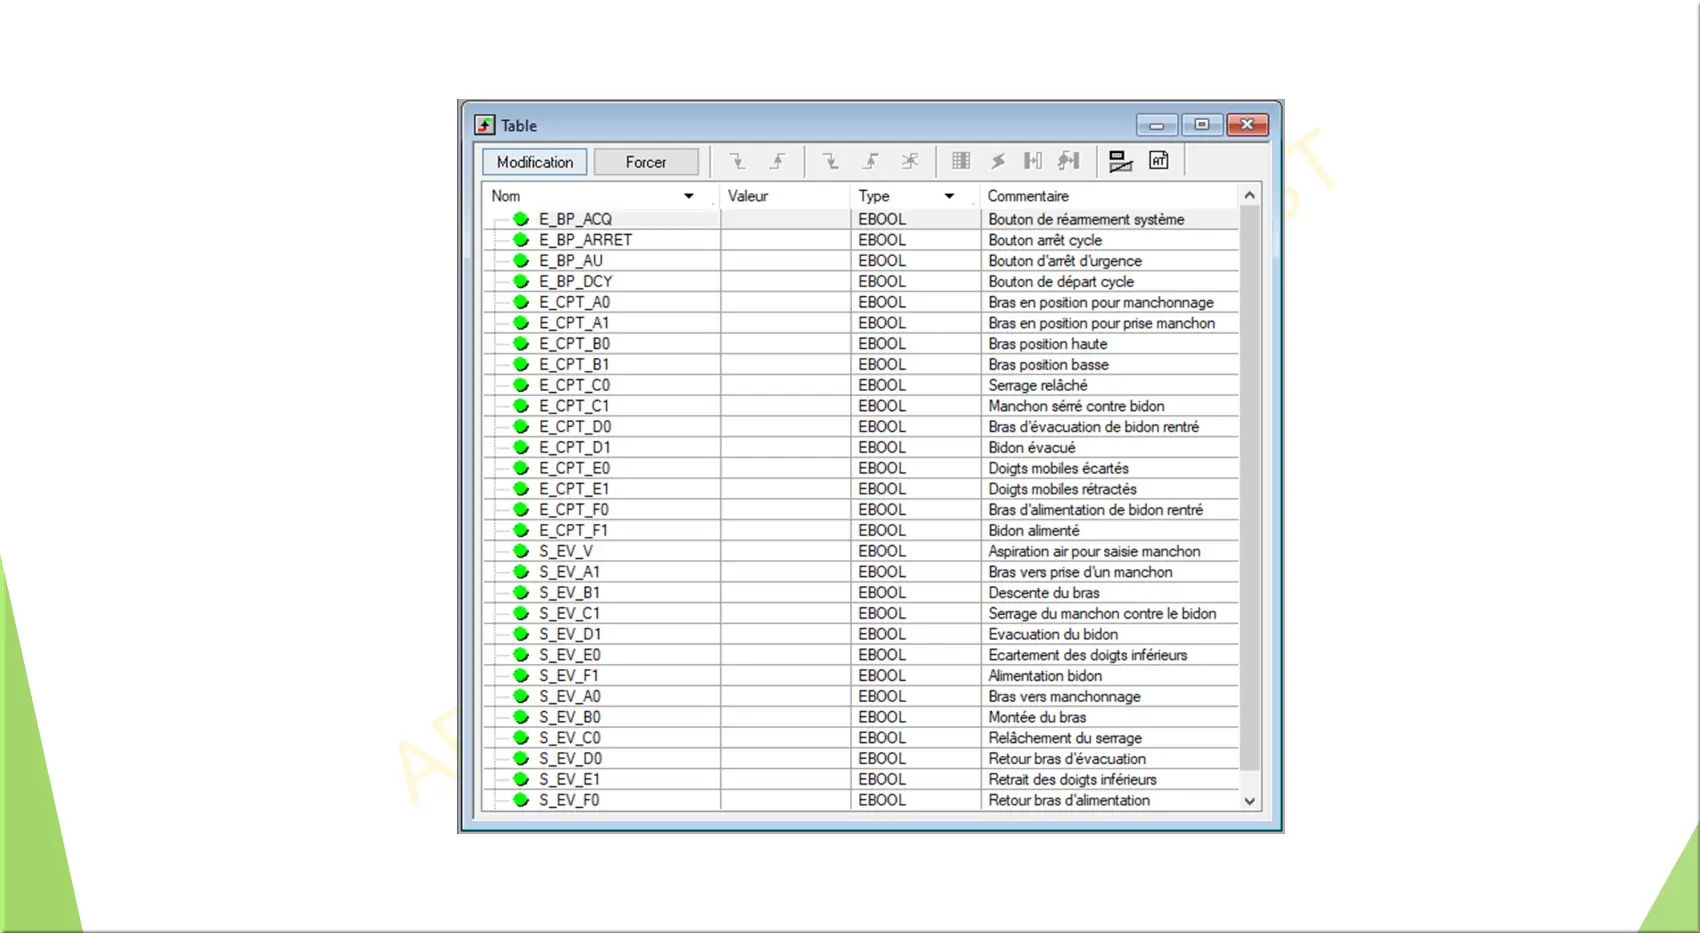Click the falling-edge arrow icon right of Forcer

point(737,161)
